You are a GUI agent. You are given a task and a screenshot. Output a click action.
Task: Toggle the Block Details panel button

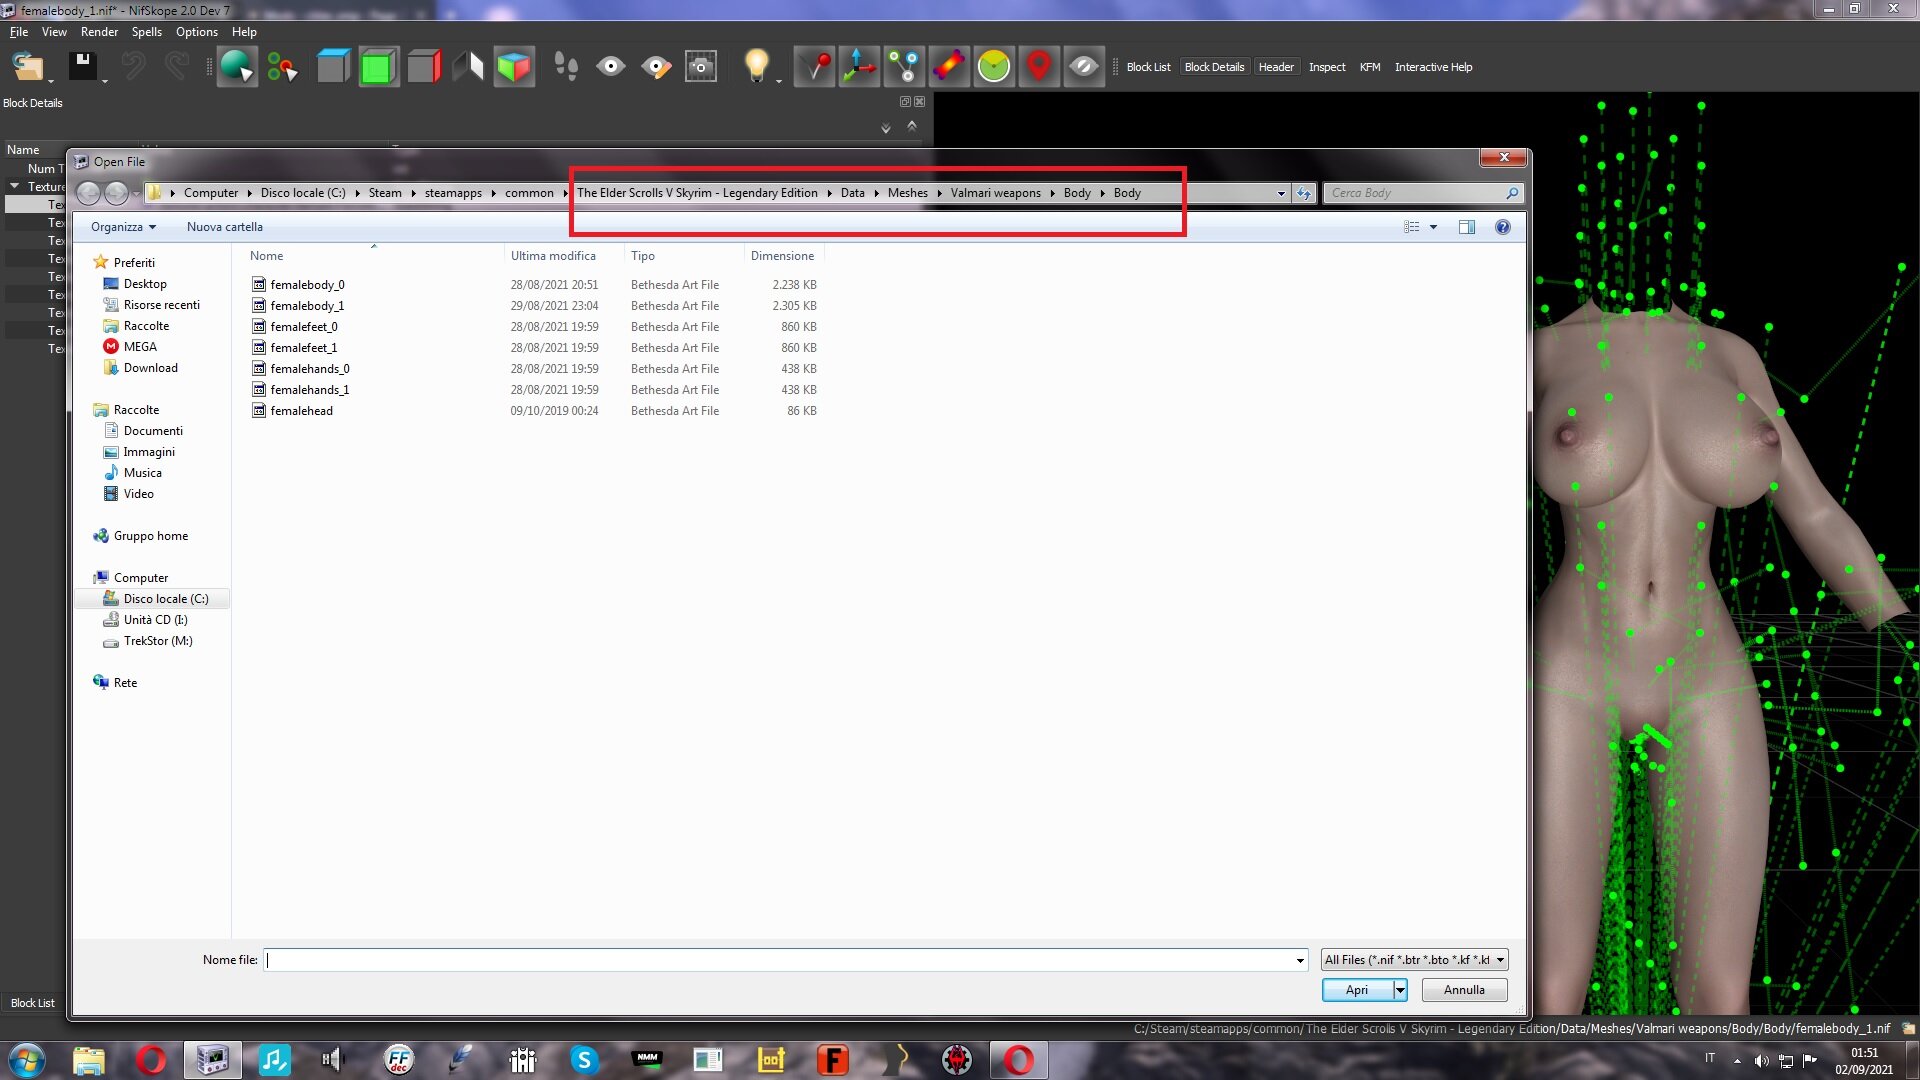(x=1214, y=67)
